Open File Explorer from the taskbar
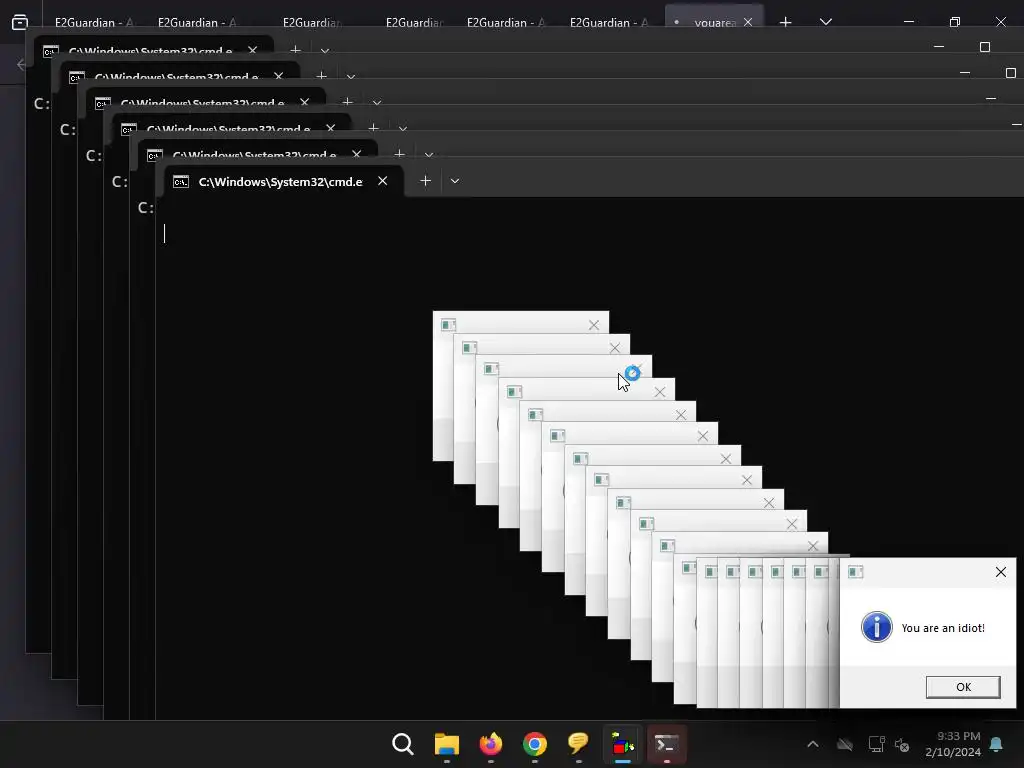 [x=447, y=744]
